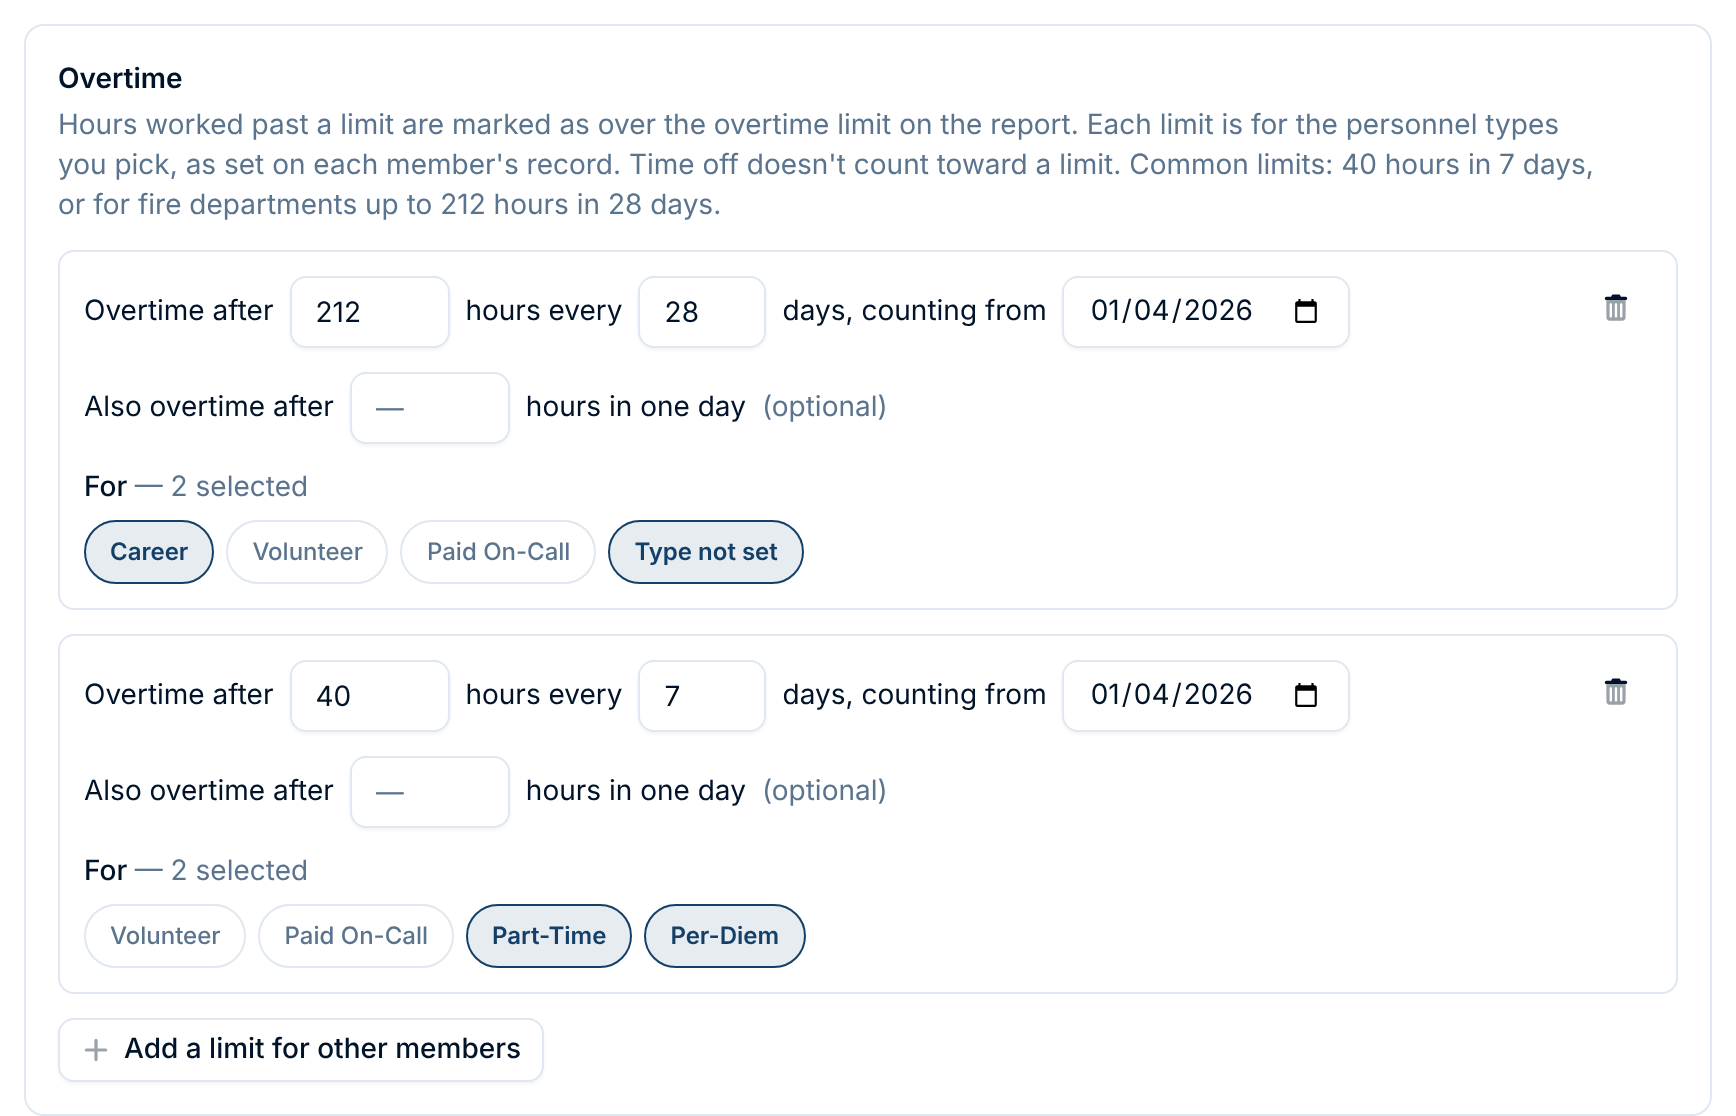Viewport: 1736px width, 1116px height.
Task: Select Volunteer for the 212-hour limit
Action: (307, 552)
